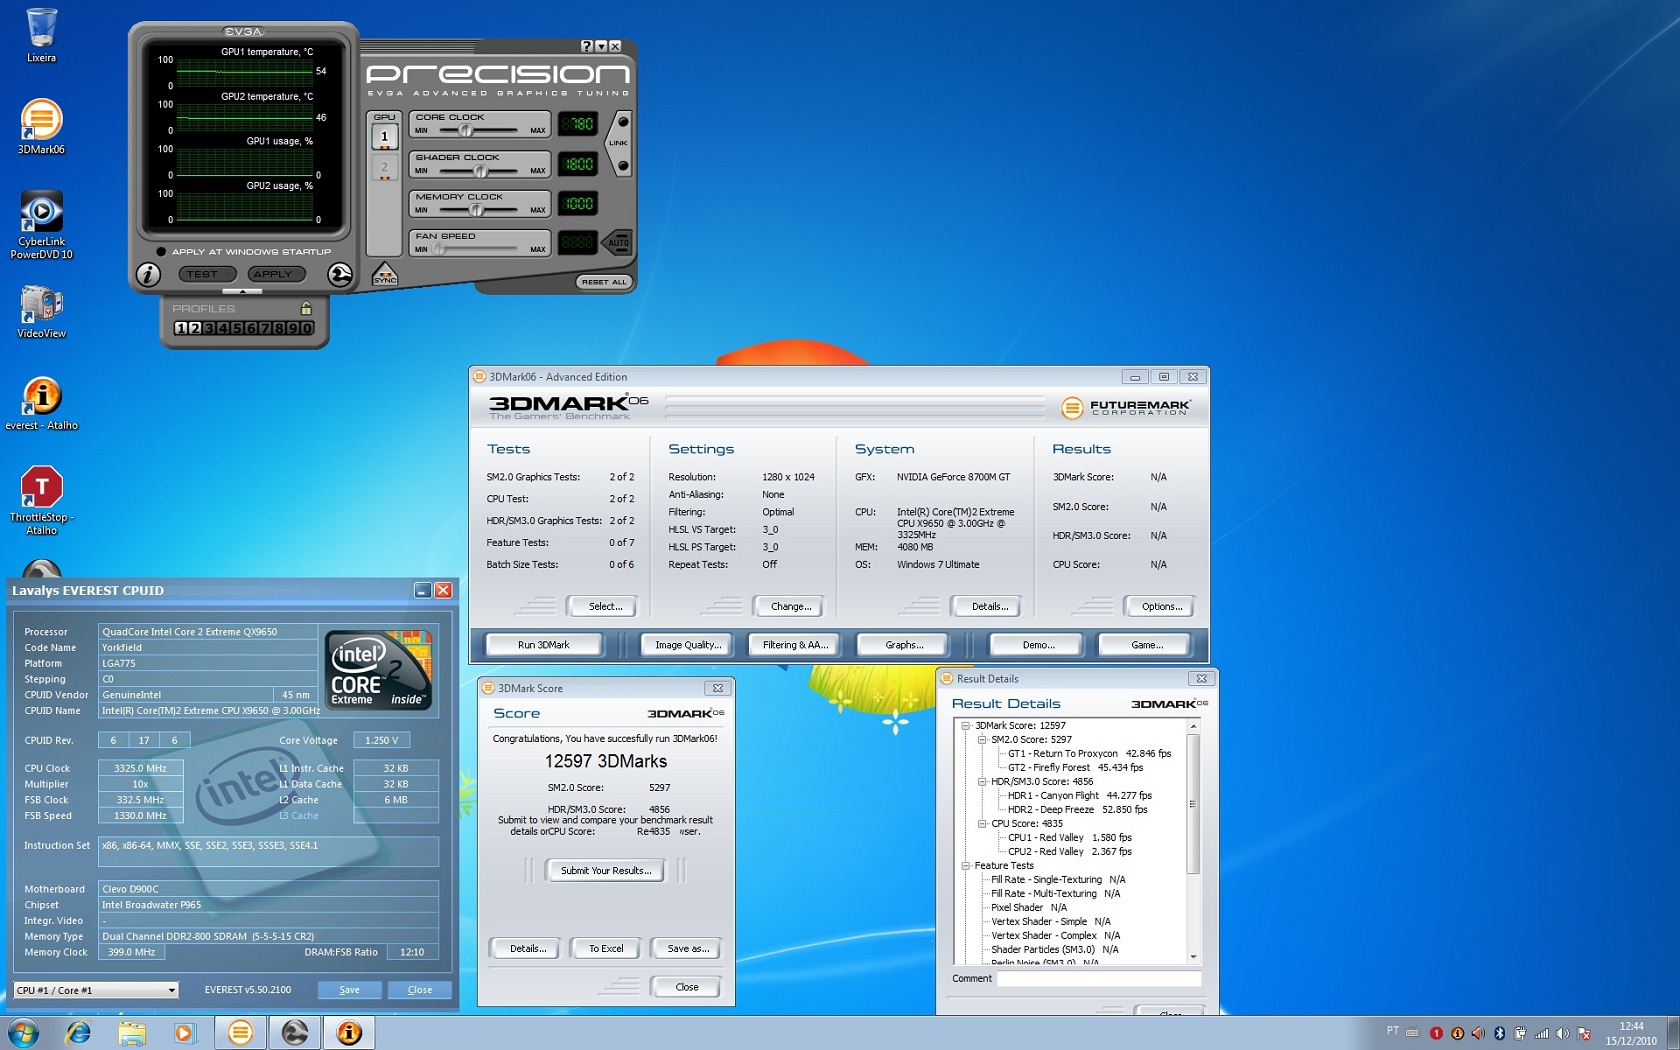Switch to 3DMark06 taskbar button
The height and width of the screenshot is (1050, 1680).
coord(240,1032)
